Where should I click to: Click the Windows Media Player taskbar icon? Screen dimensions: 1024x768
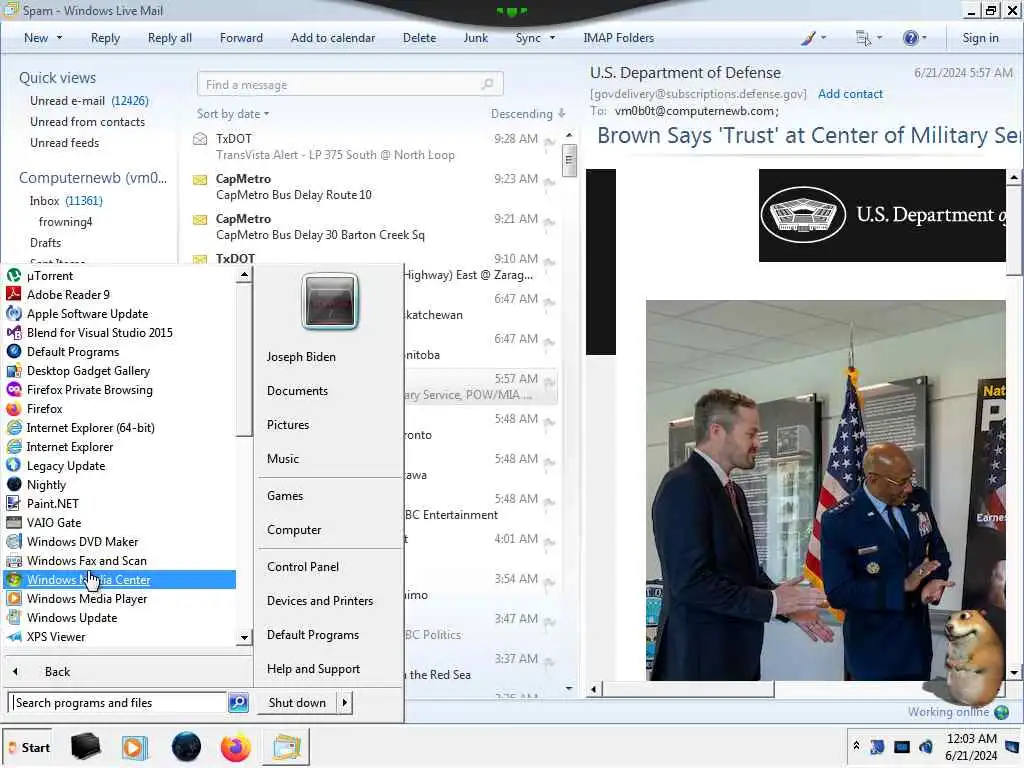[135, 747]
